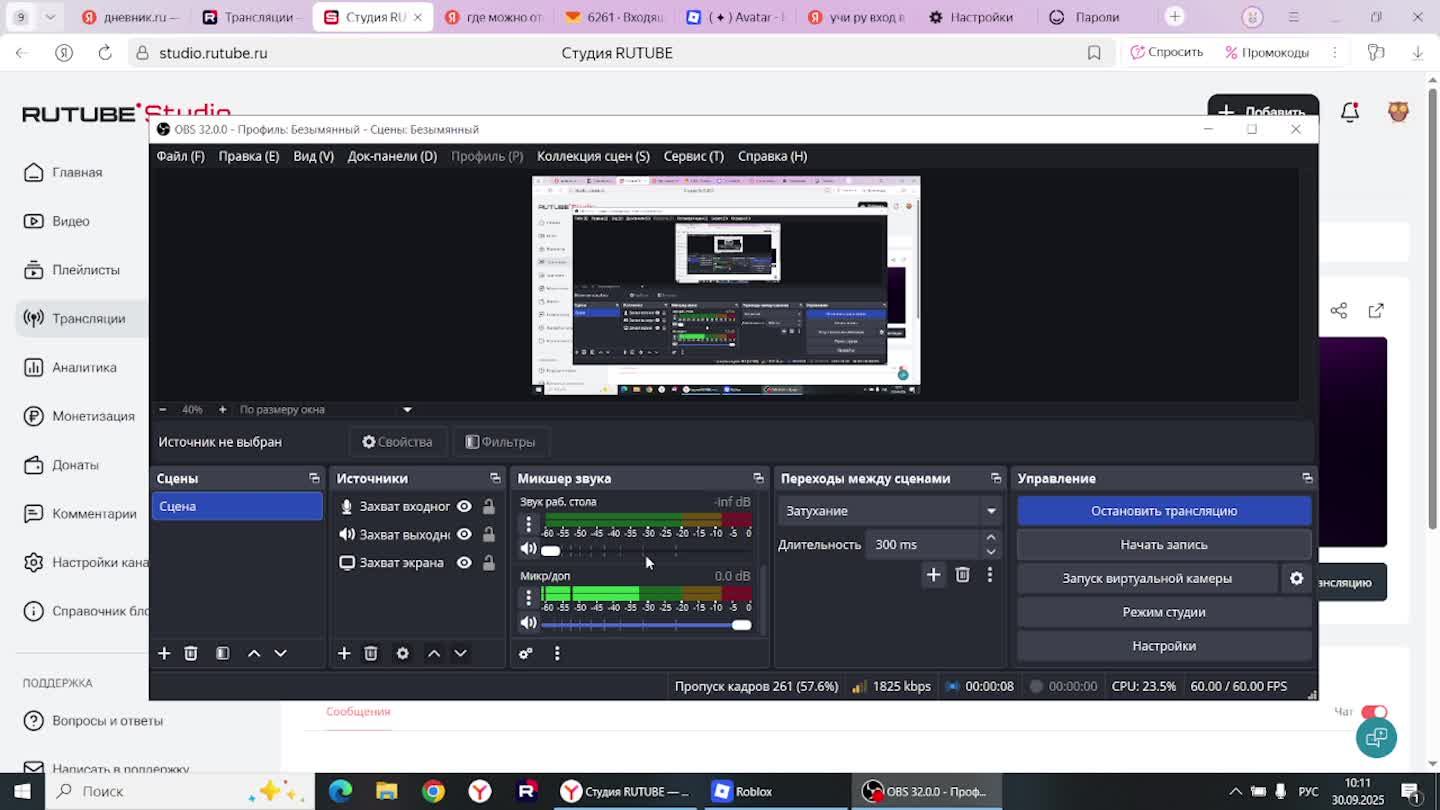Open virtual camera settings gear
This screenshot has height=810, width=1440.
(1297, 578)
